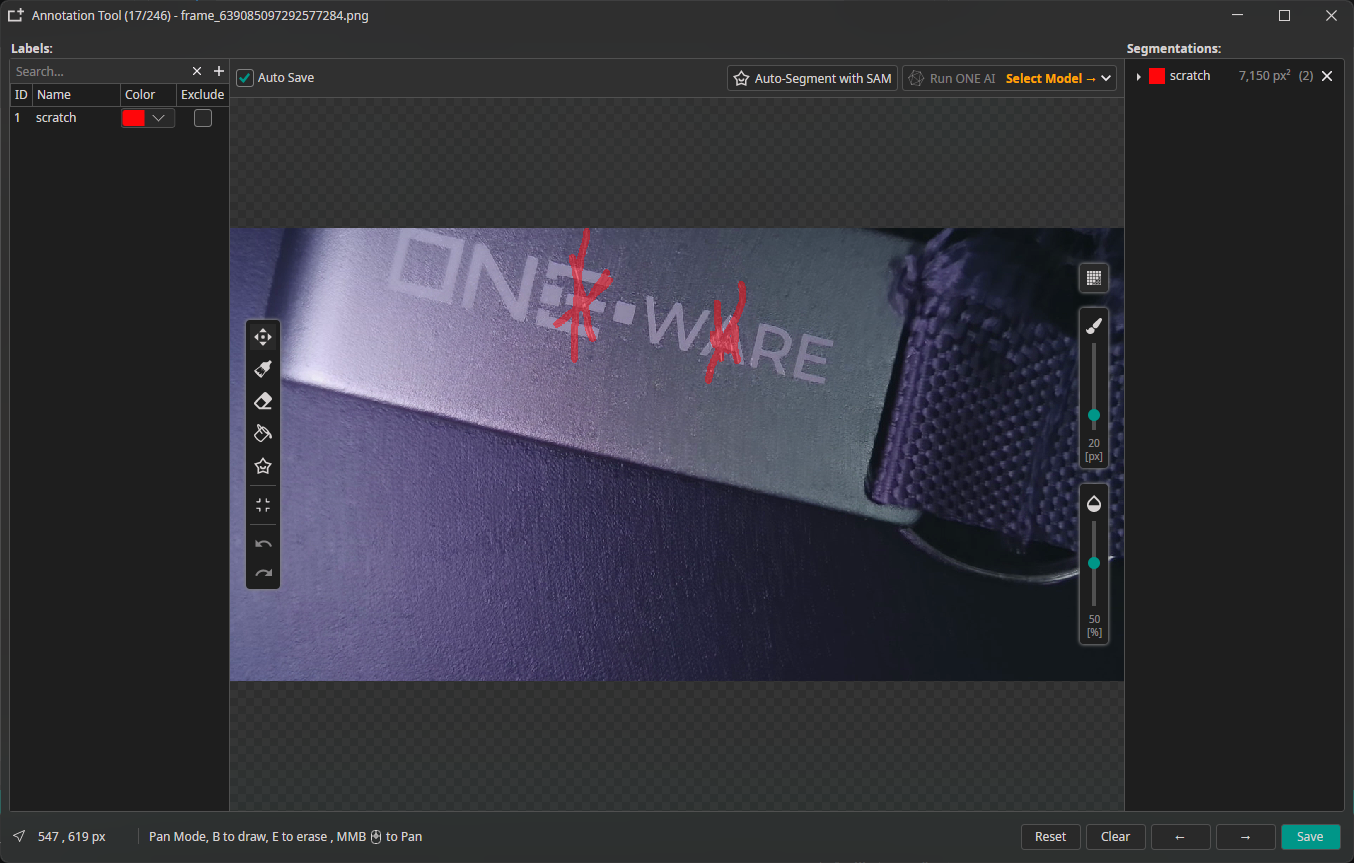Click the Segmentations: panel heading

(x=1174, y=48)
